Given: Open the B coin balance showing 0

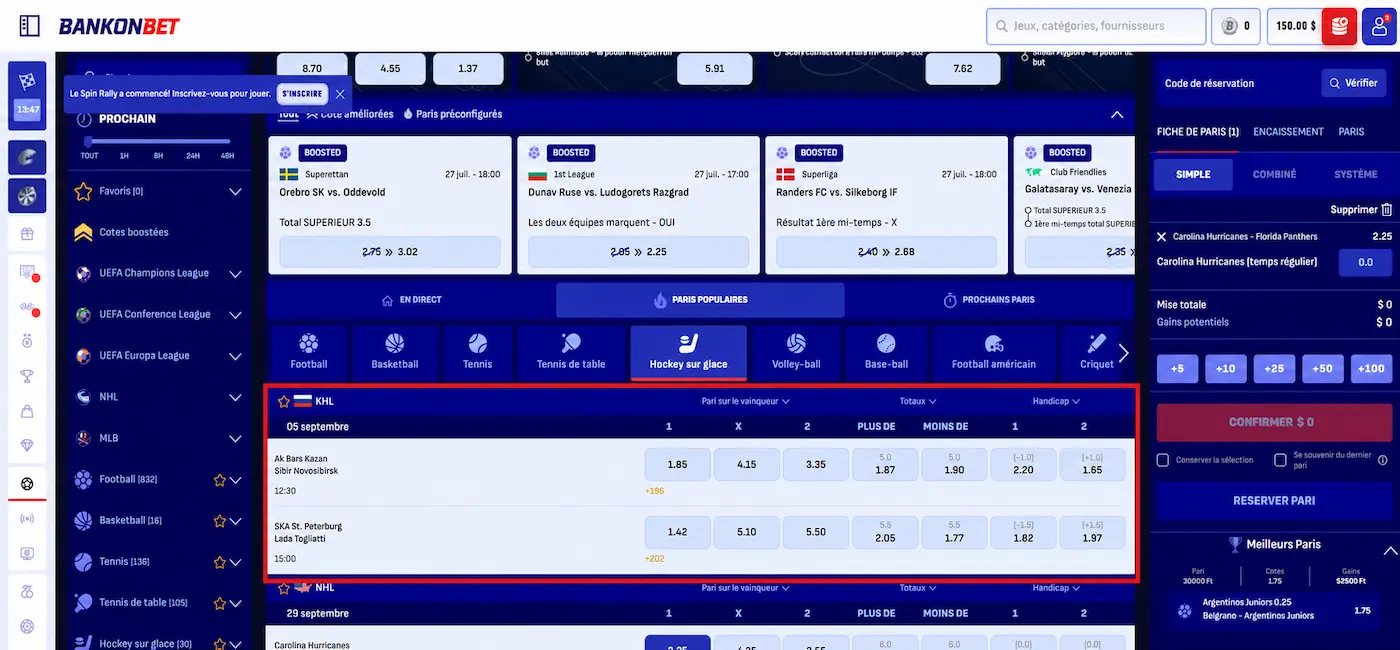Looking at the screenshot, I should 1236,26.
